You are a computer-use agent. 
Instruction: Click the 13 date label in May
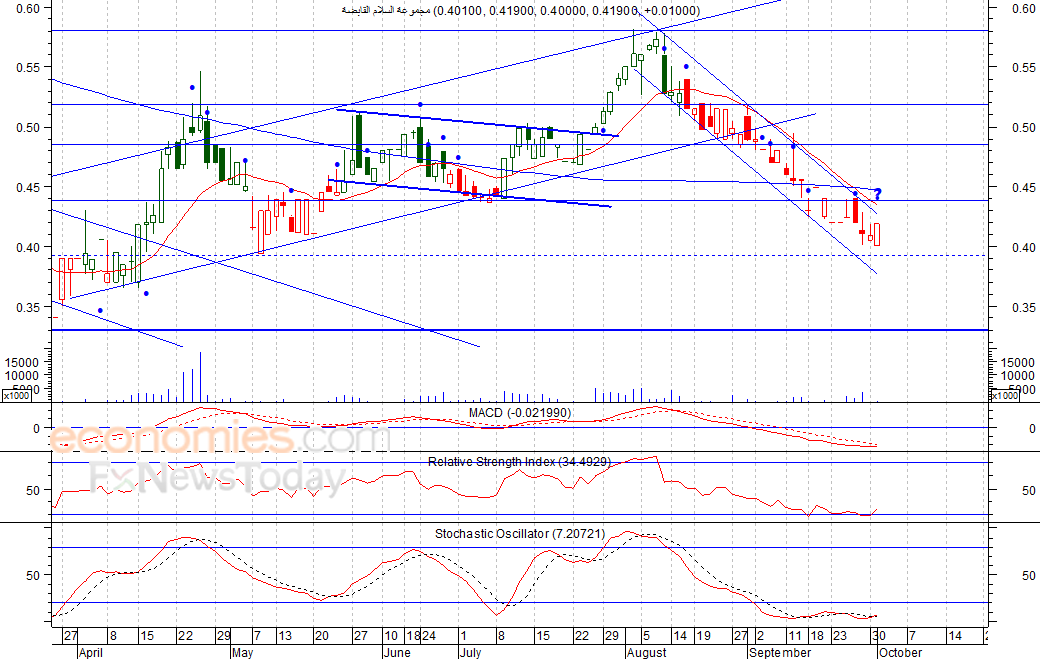click(285, 636)
